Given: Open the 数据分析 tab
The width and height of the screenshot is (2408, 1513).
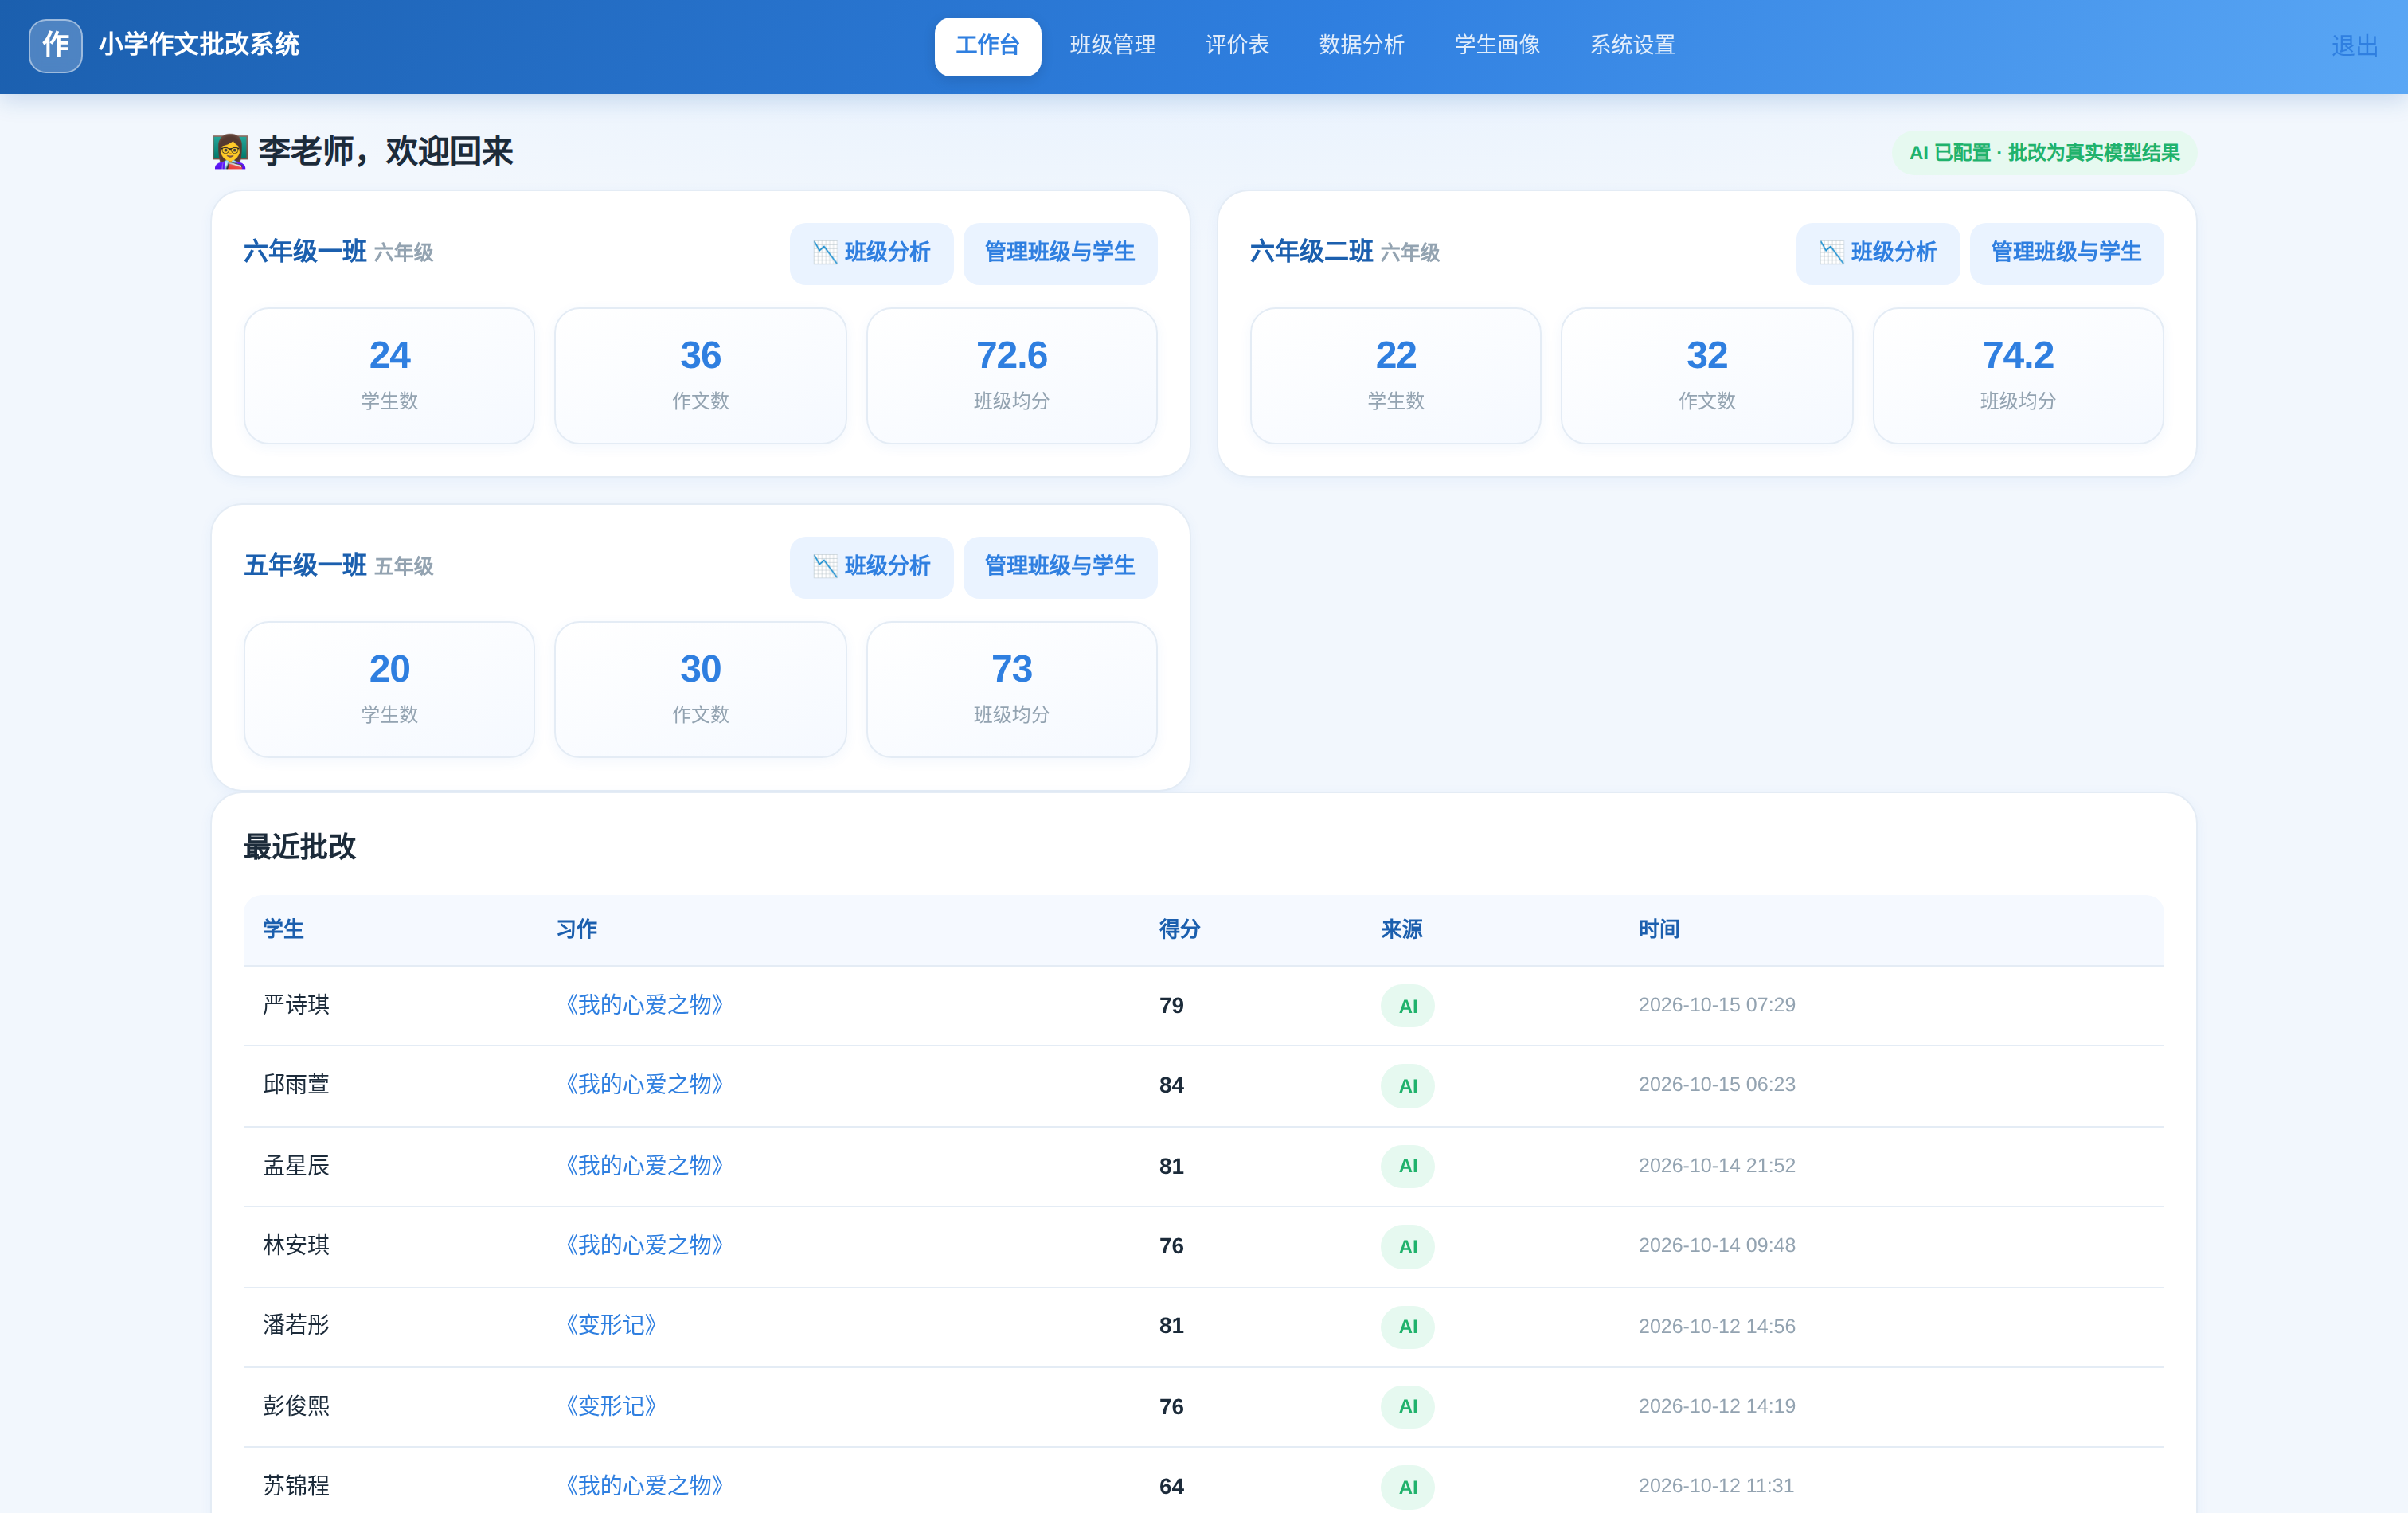Looking at the screenshot, I should click(1361, 46).
